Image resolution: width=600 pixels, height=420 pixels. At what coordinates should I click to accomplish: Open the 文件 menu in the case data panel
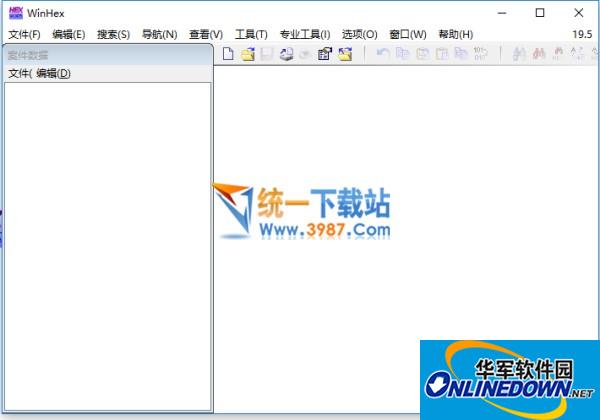(x=20, y=73)
